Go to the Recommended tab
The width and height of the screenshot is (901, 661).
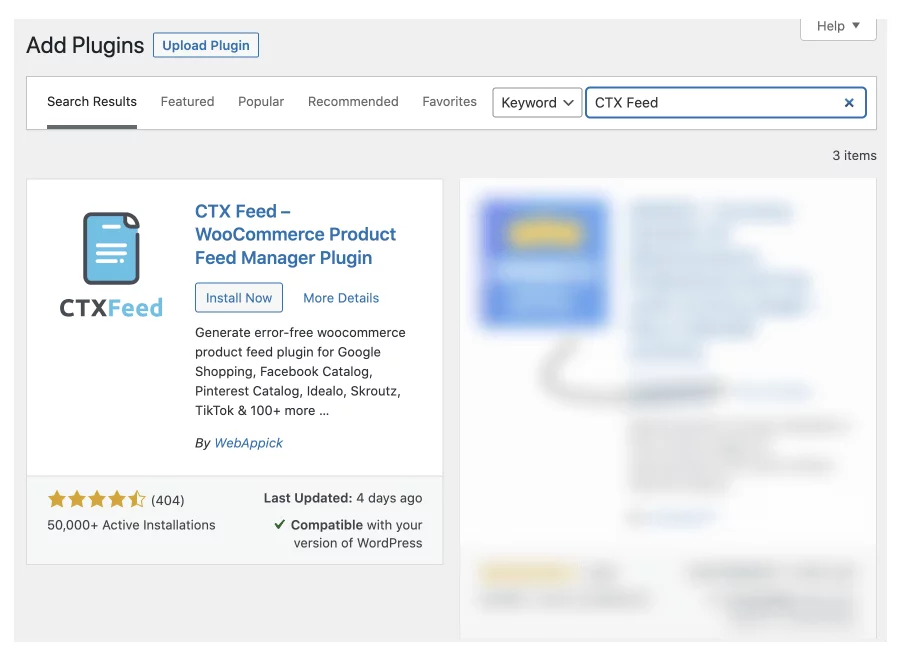pos(353,102)
